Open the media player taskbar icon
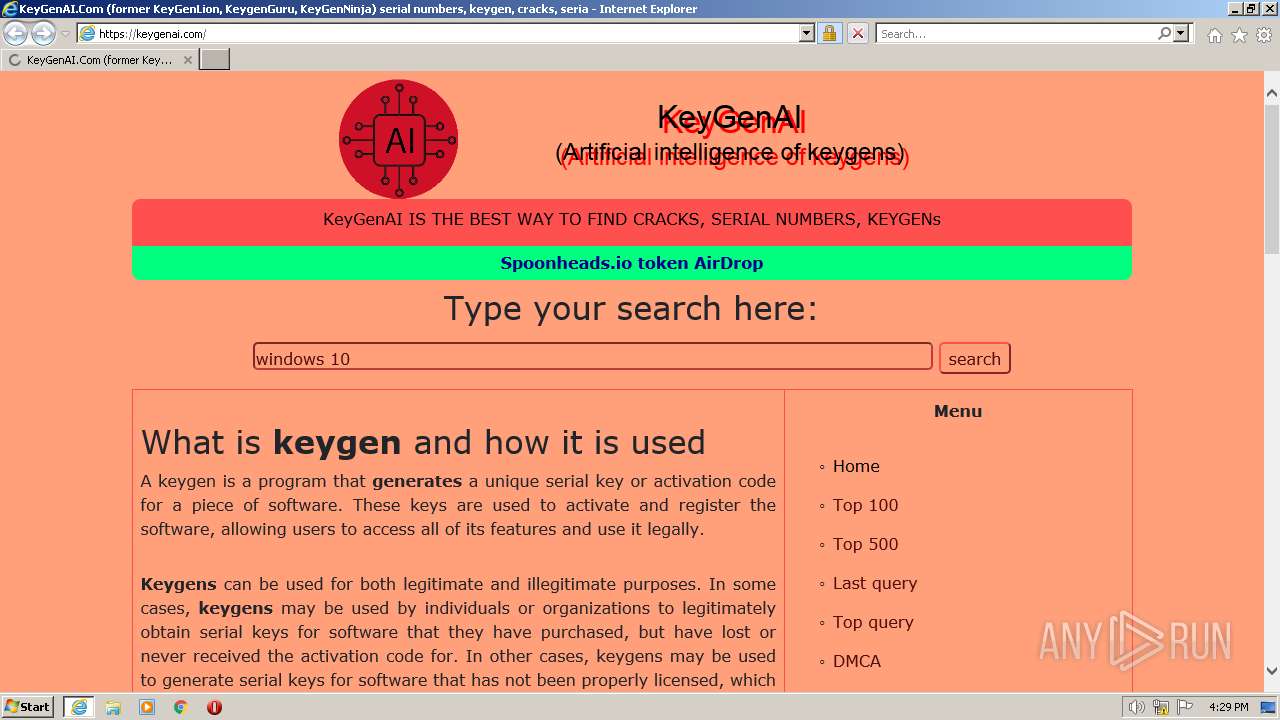This screenshot has height=720, width=1280. pos(147,707)
